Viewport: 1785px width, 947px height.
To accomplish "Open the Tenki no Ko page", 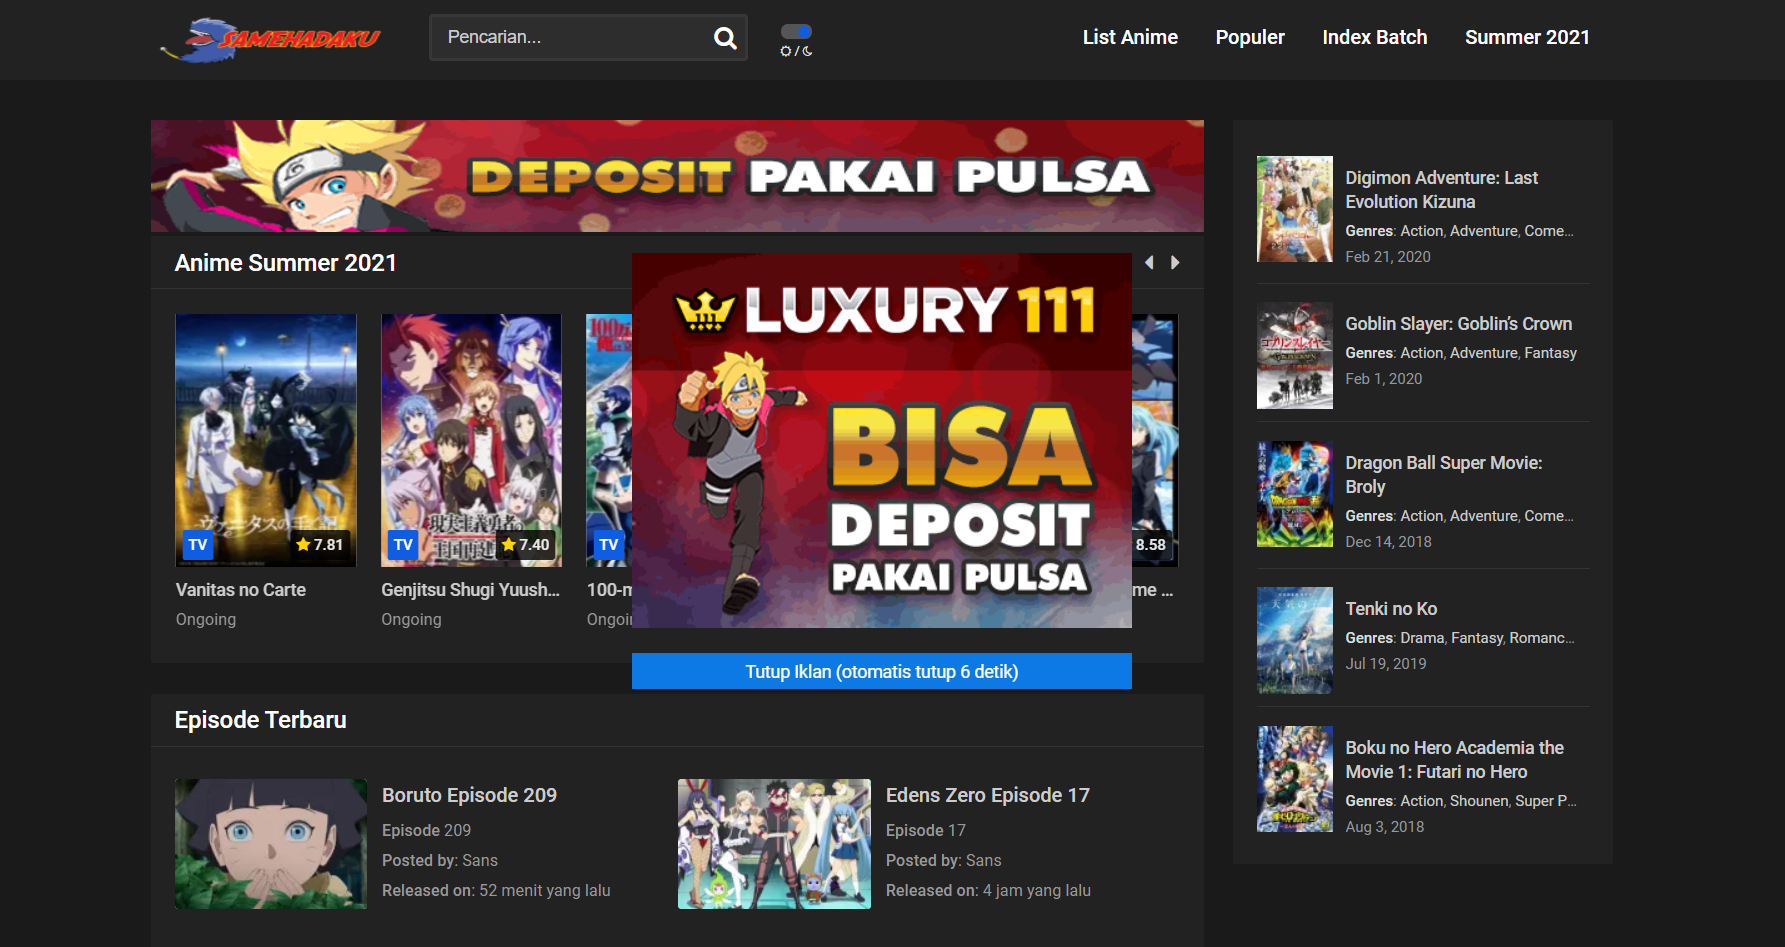I will (1391, 608).
